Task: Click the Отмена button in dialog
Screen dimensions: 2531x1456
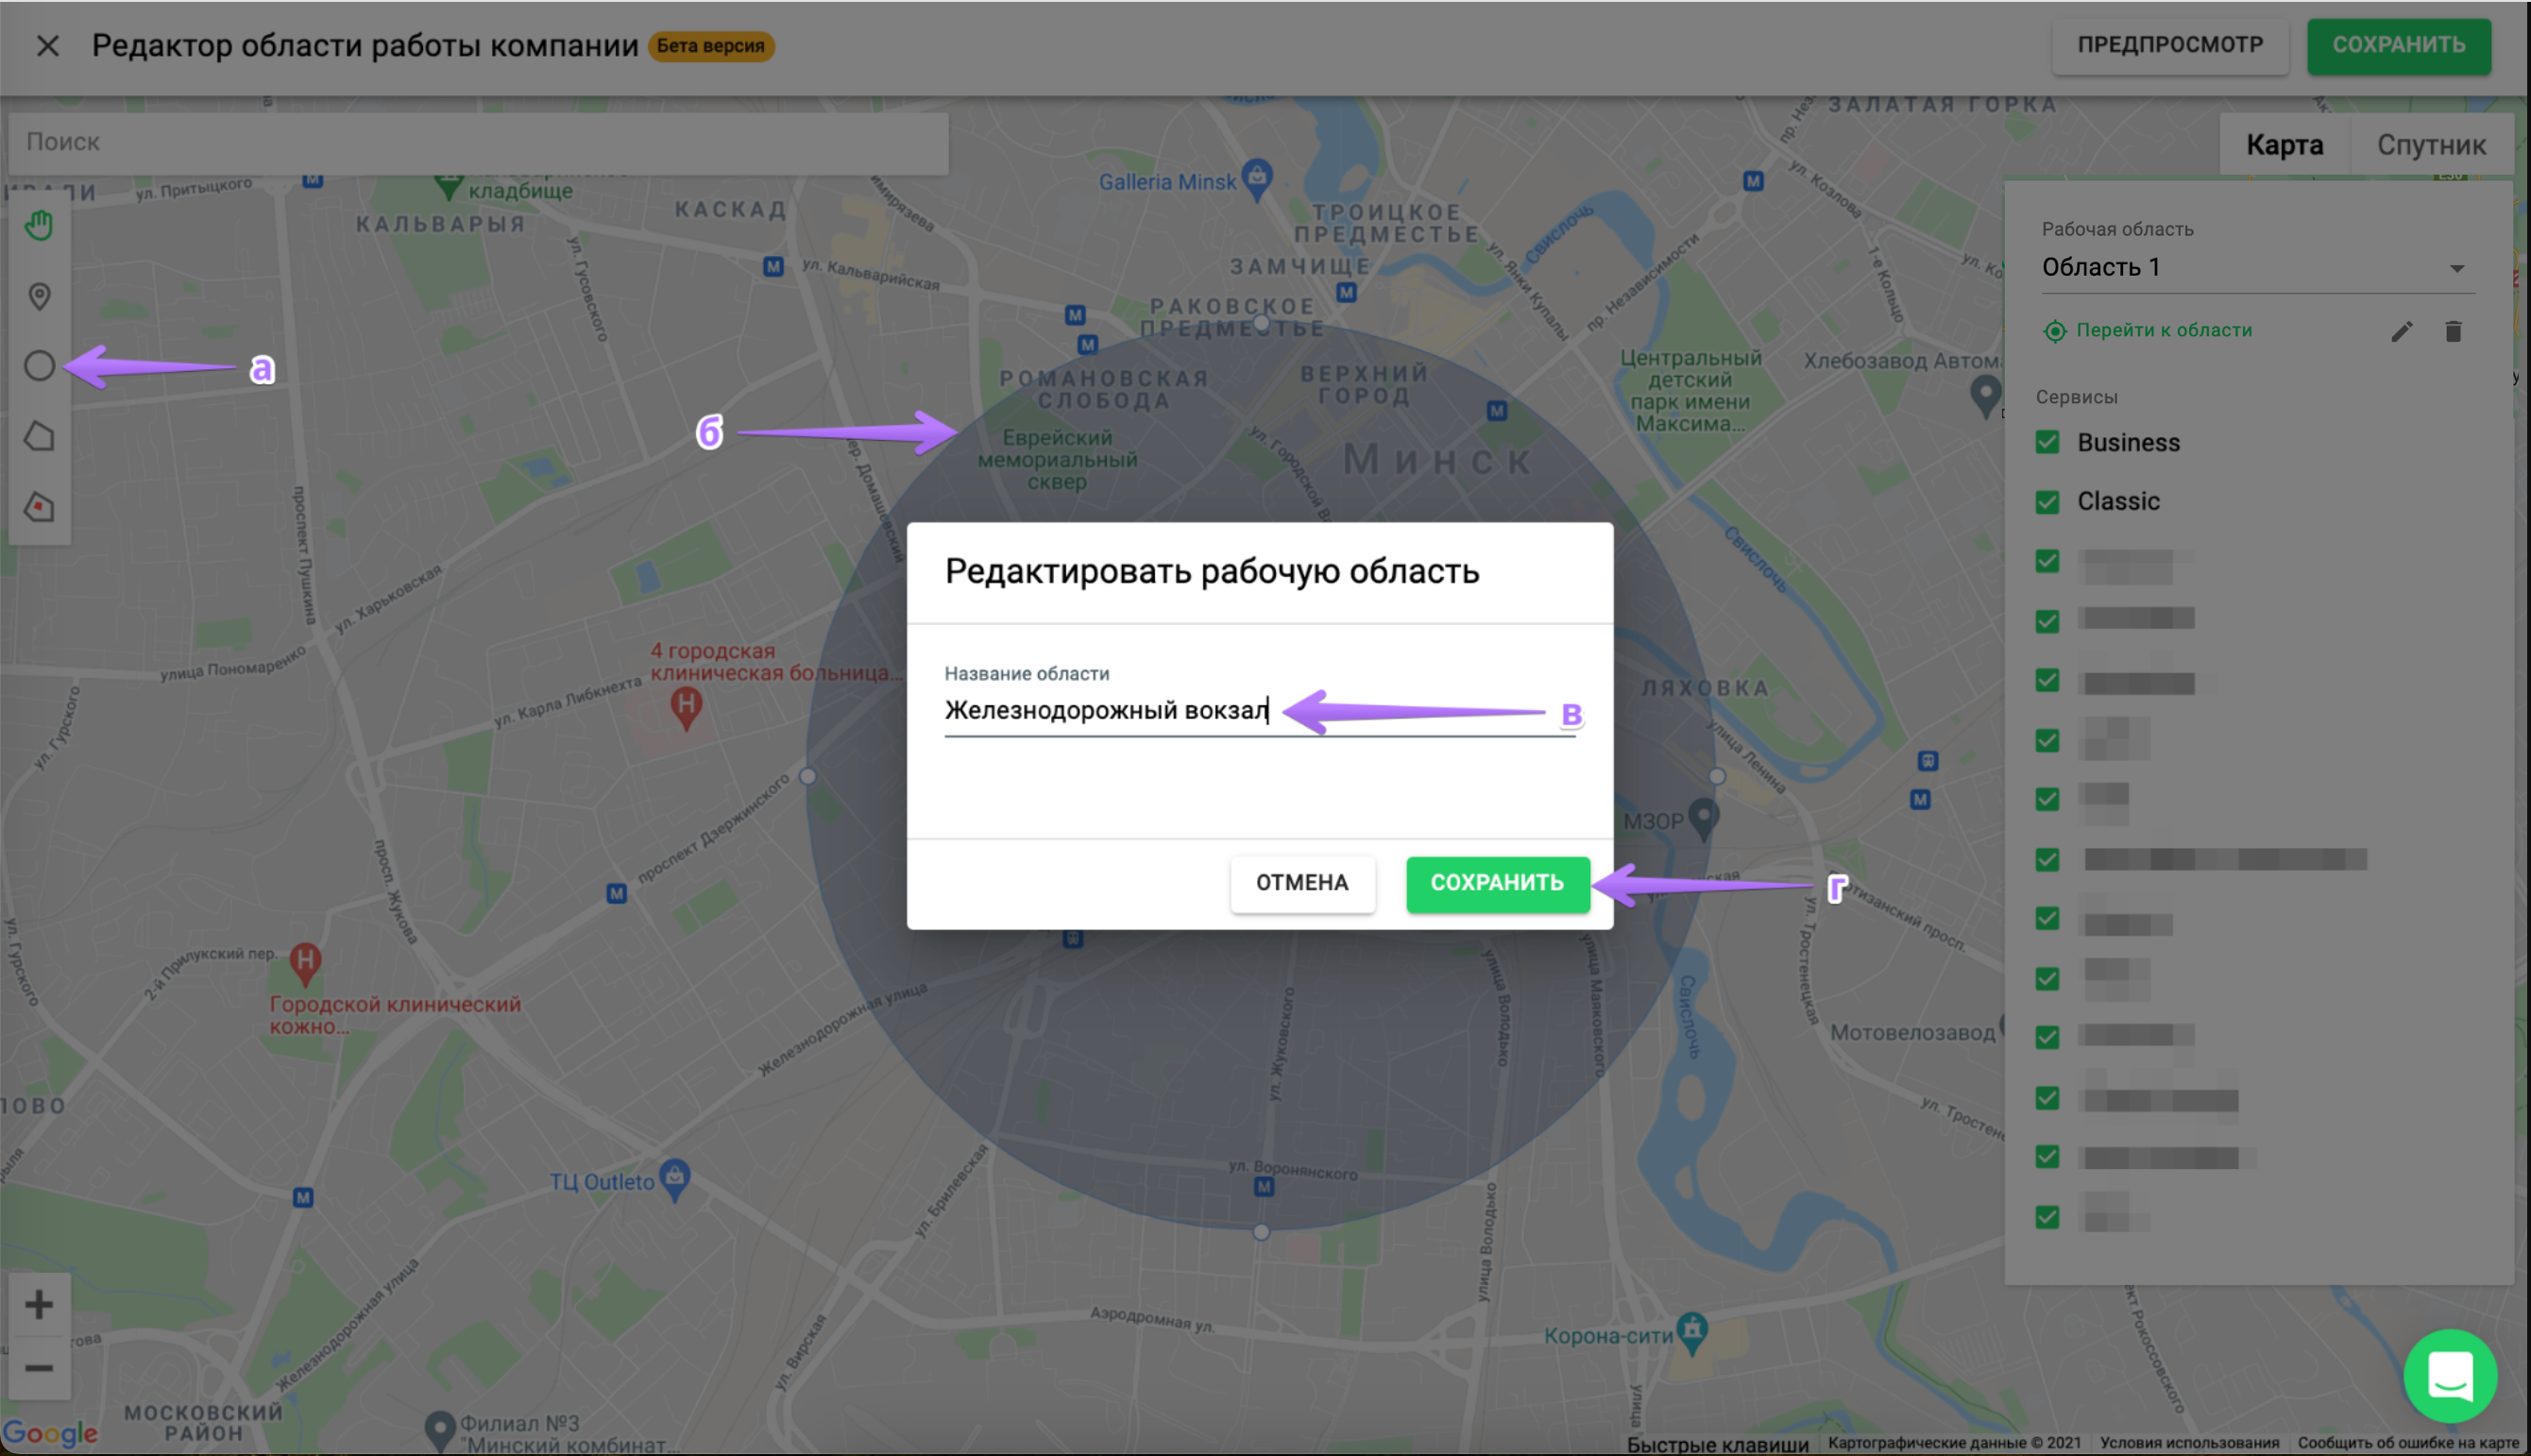Action: coord(1302,883)
